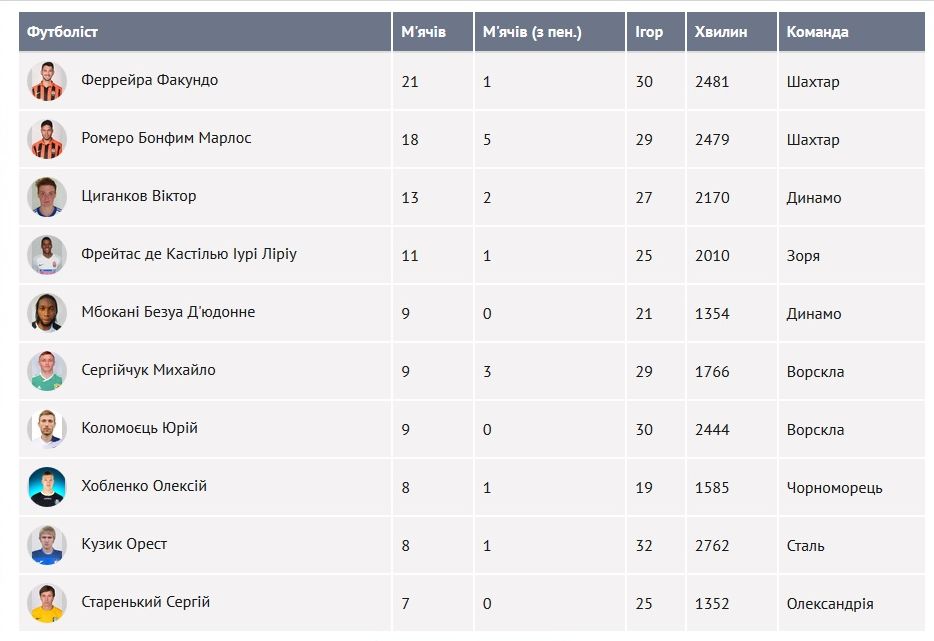Open Циганков Віктор's player photo
The image size is (934, 641).
[47, 197]
